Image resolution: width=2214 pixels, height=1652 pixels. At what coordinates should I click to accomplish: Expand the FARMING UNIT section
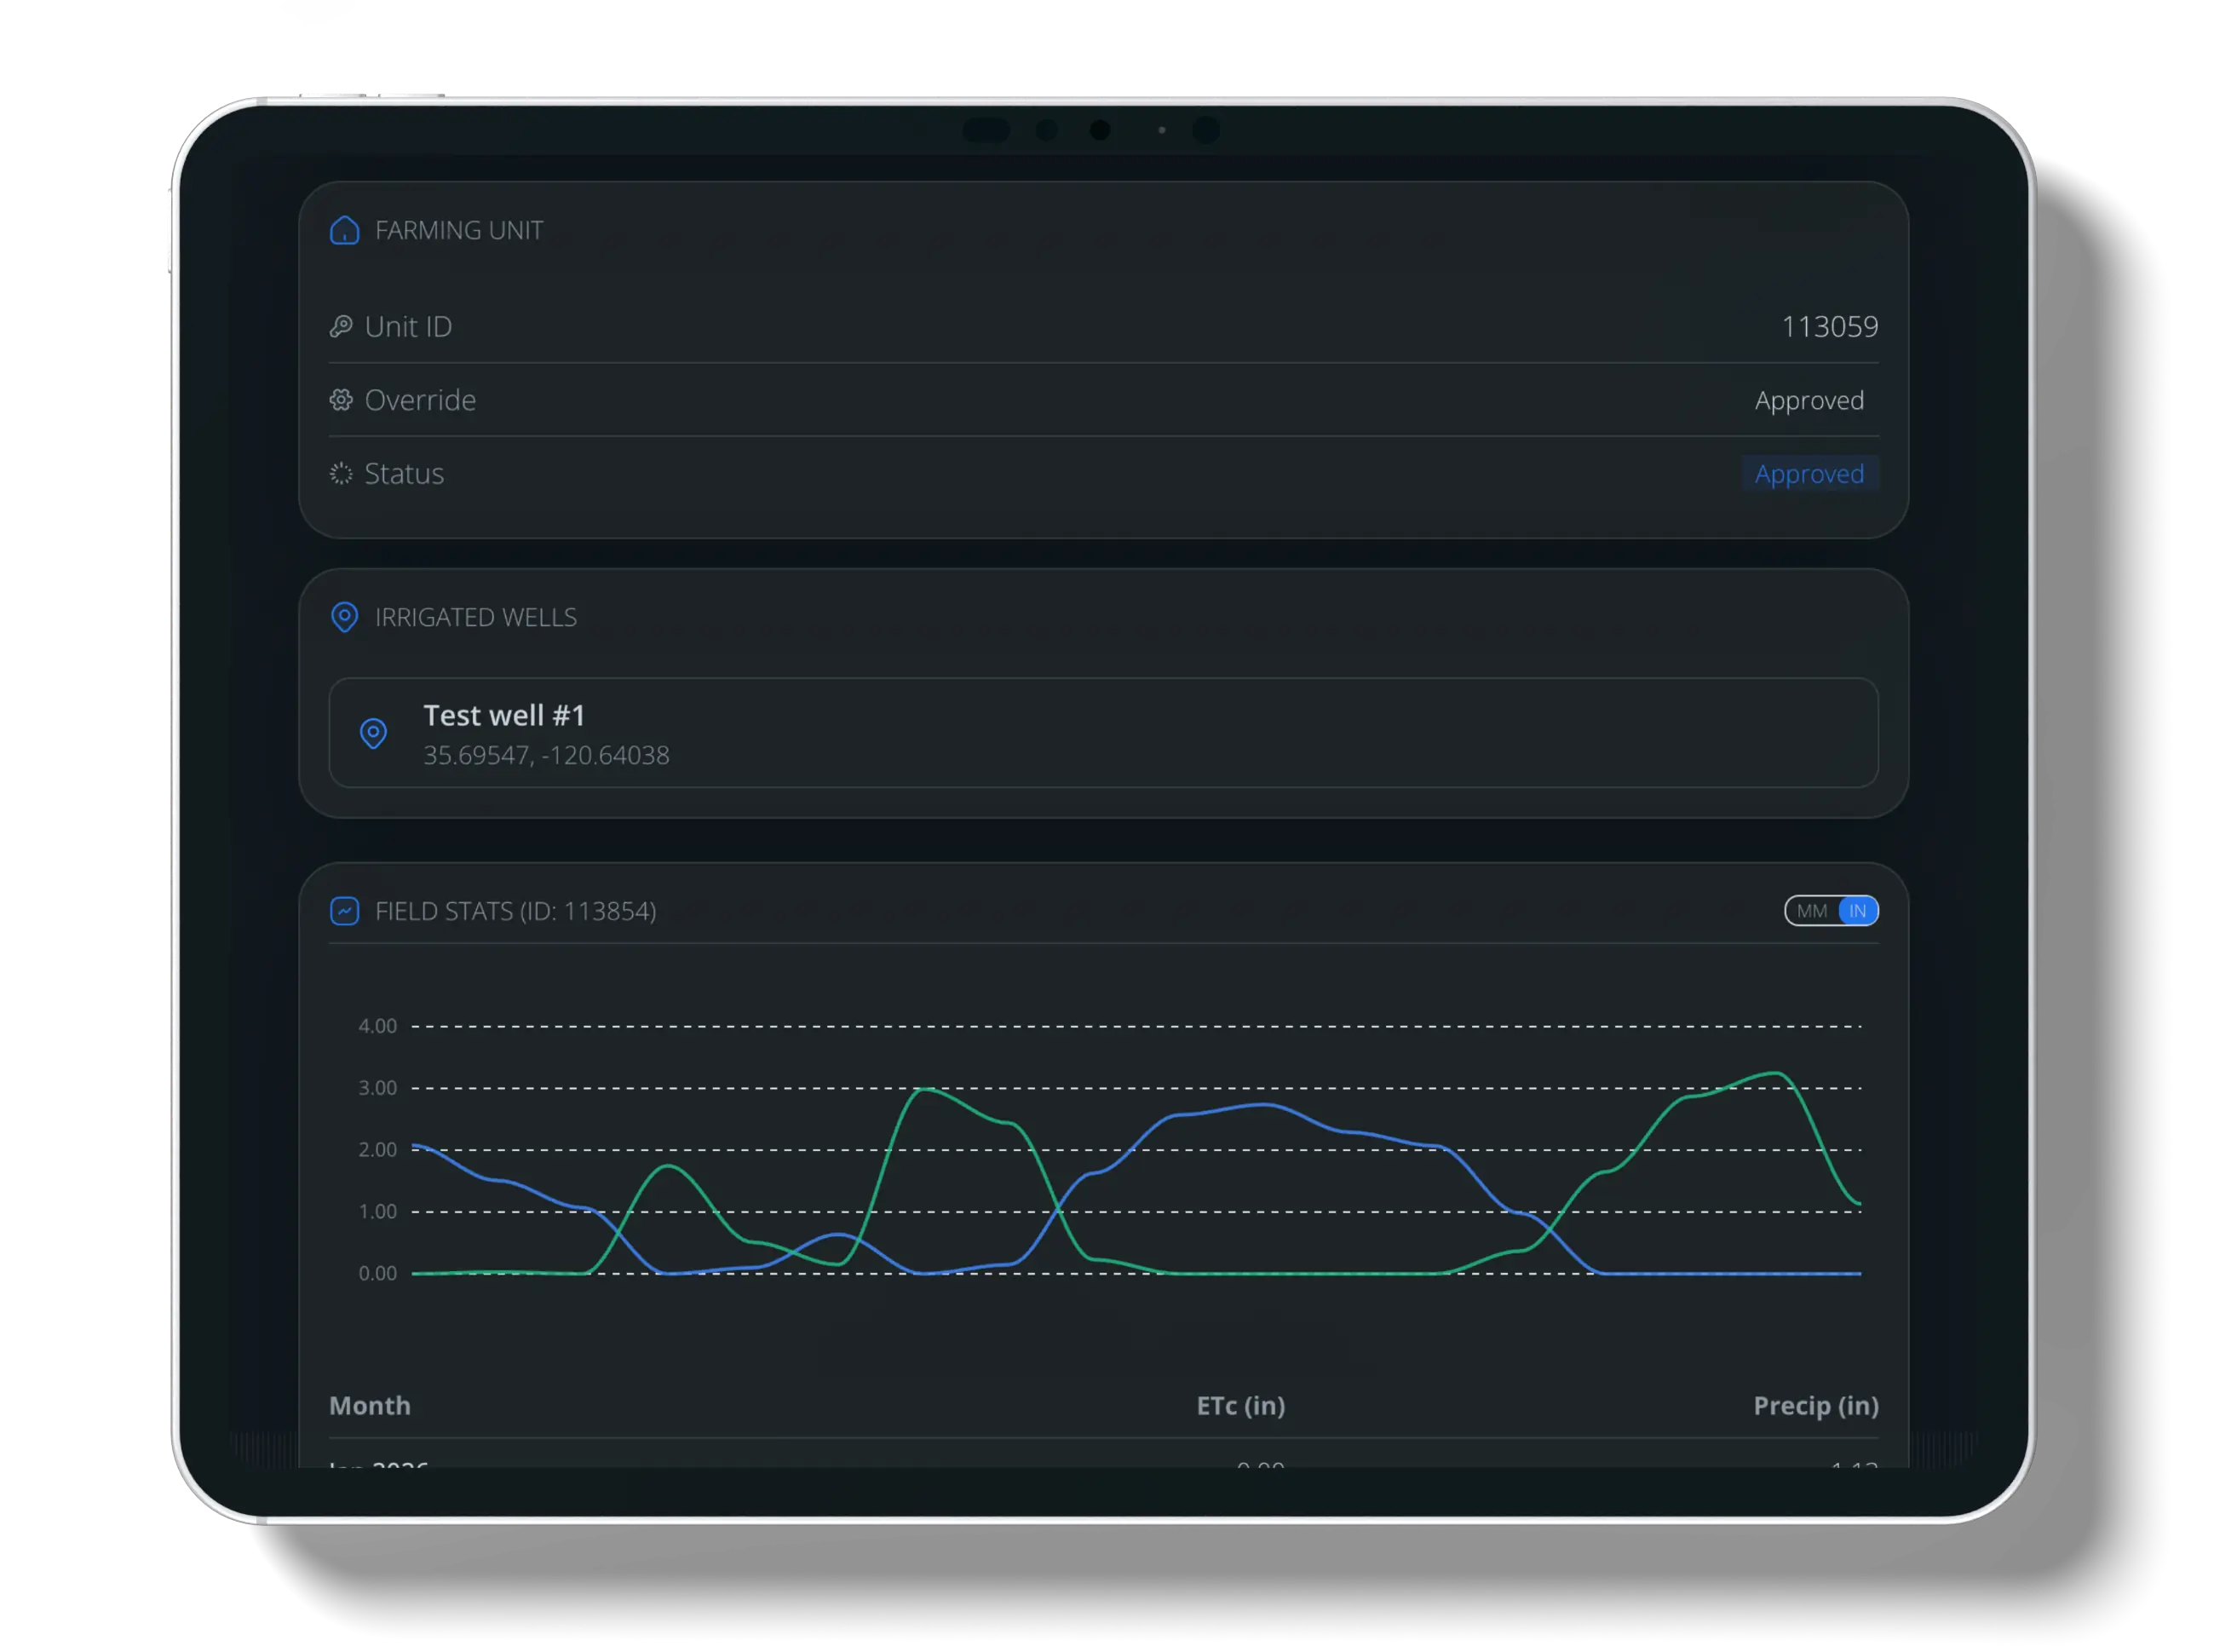click(x=458, y=230)
